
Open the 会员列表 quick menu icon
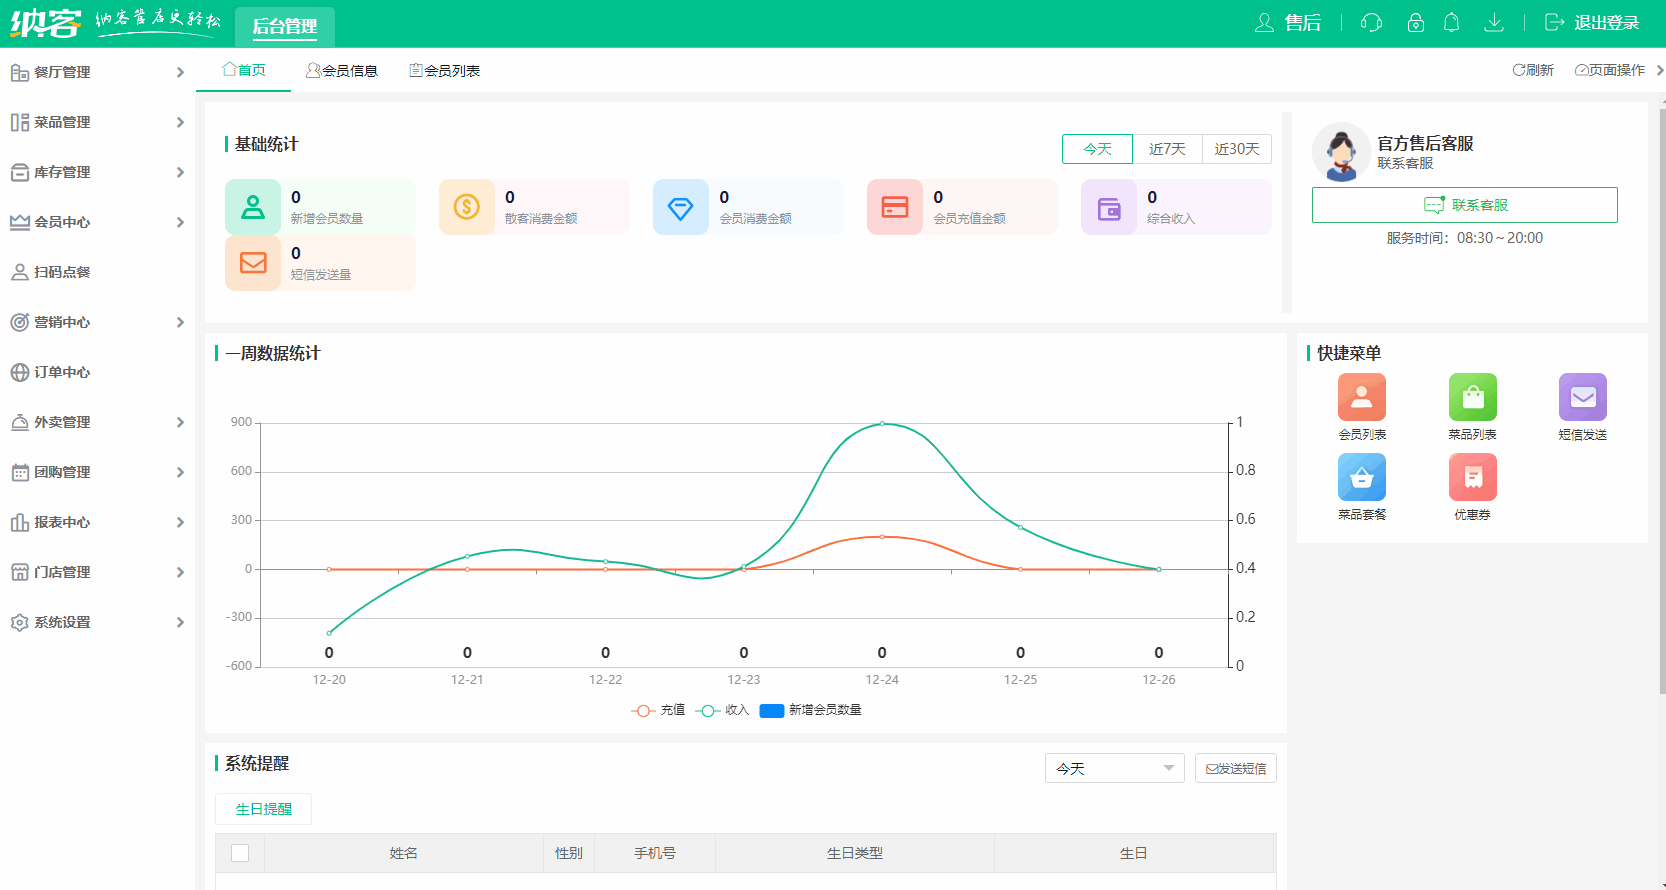point(1361,398)
